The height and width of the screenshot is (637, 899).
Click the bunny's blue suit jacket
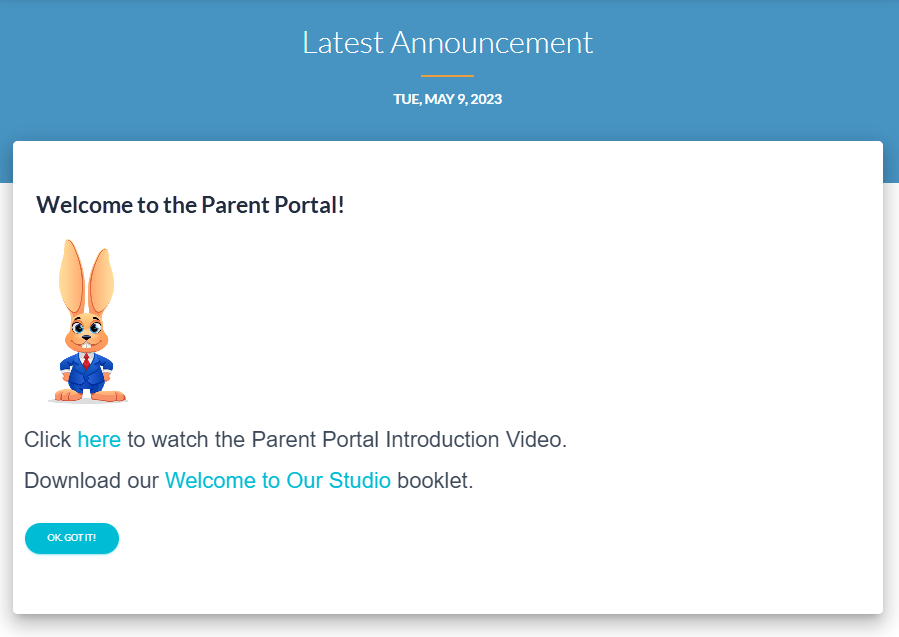[x=74, y=372]
